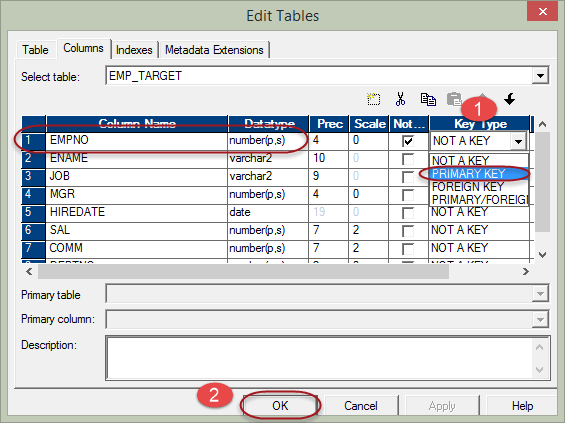
Task: Uncheck Not Null for EMPNO
Action: click(408, 141)
